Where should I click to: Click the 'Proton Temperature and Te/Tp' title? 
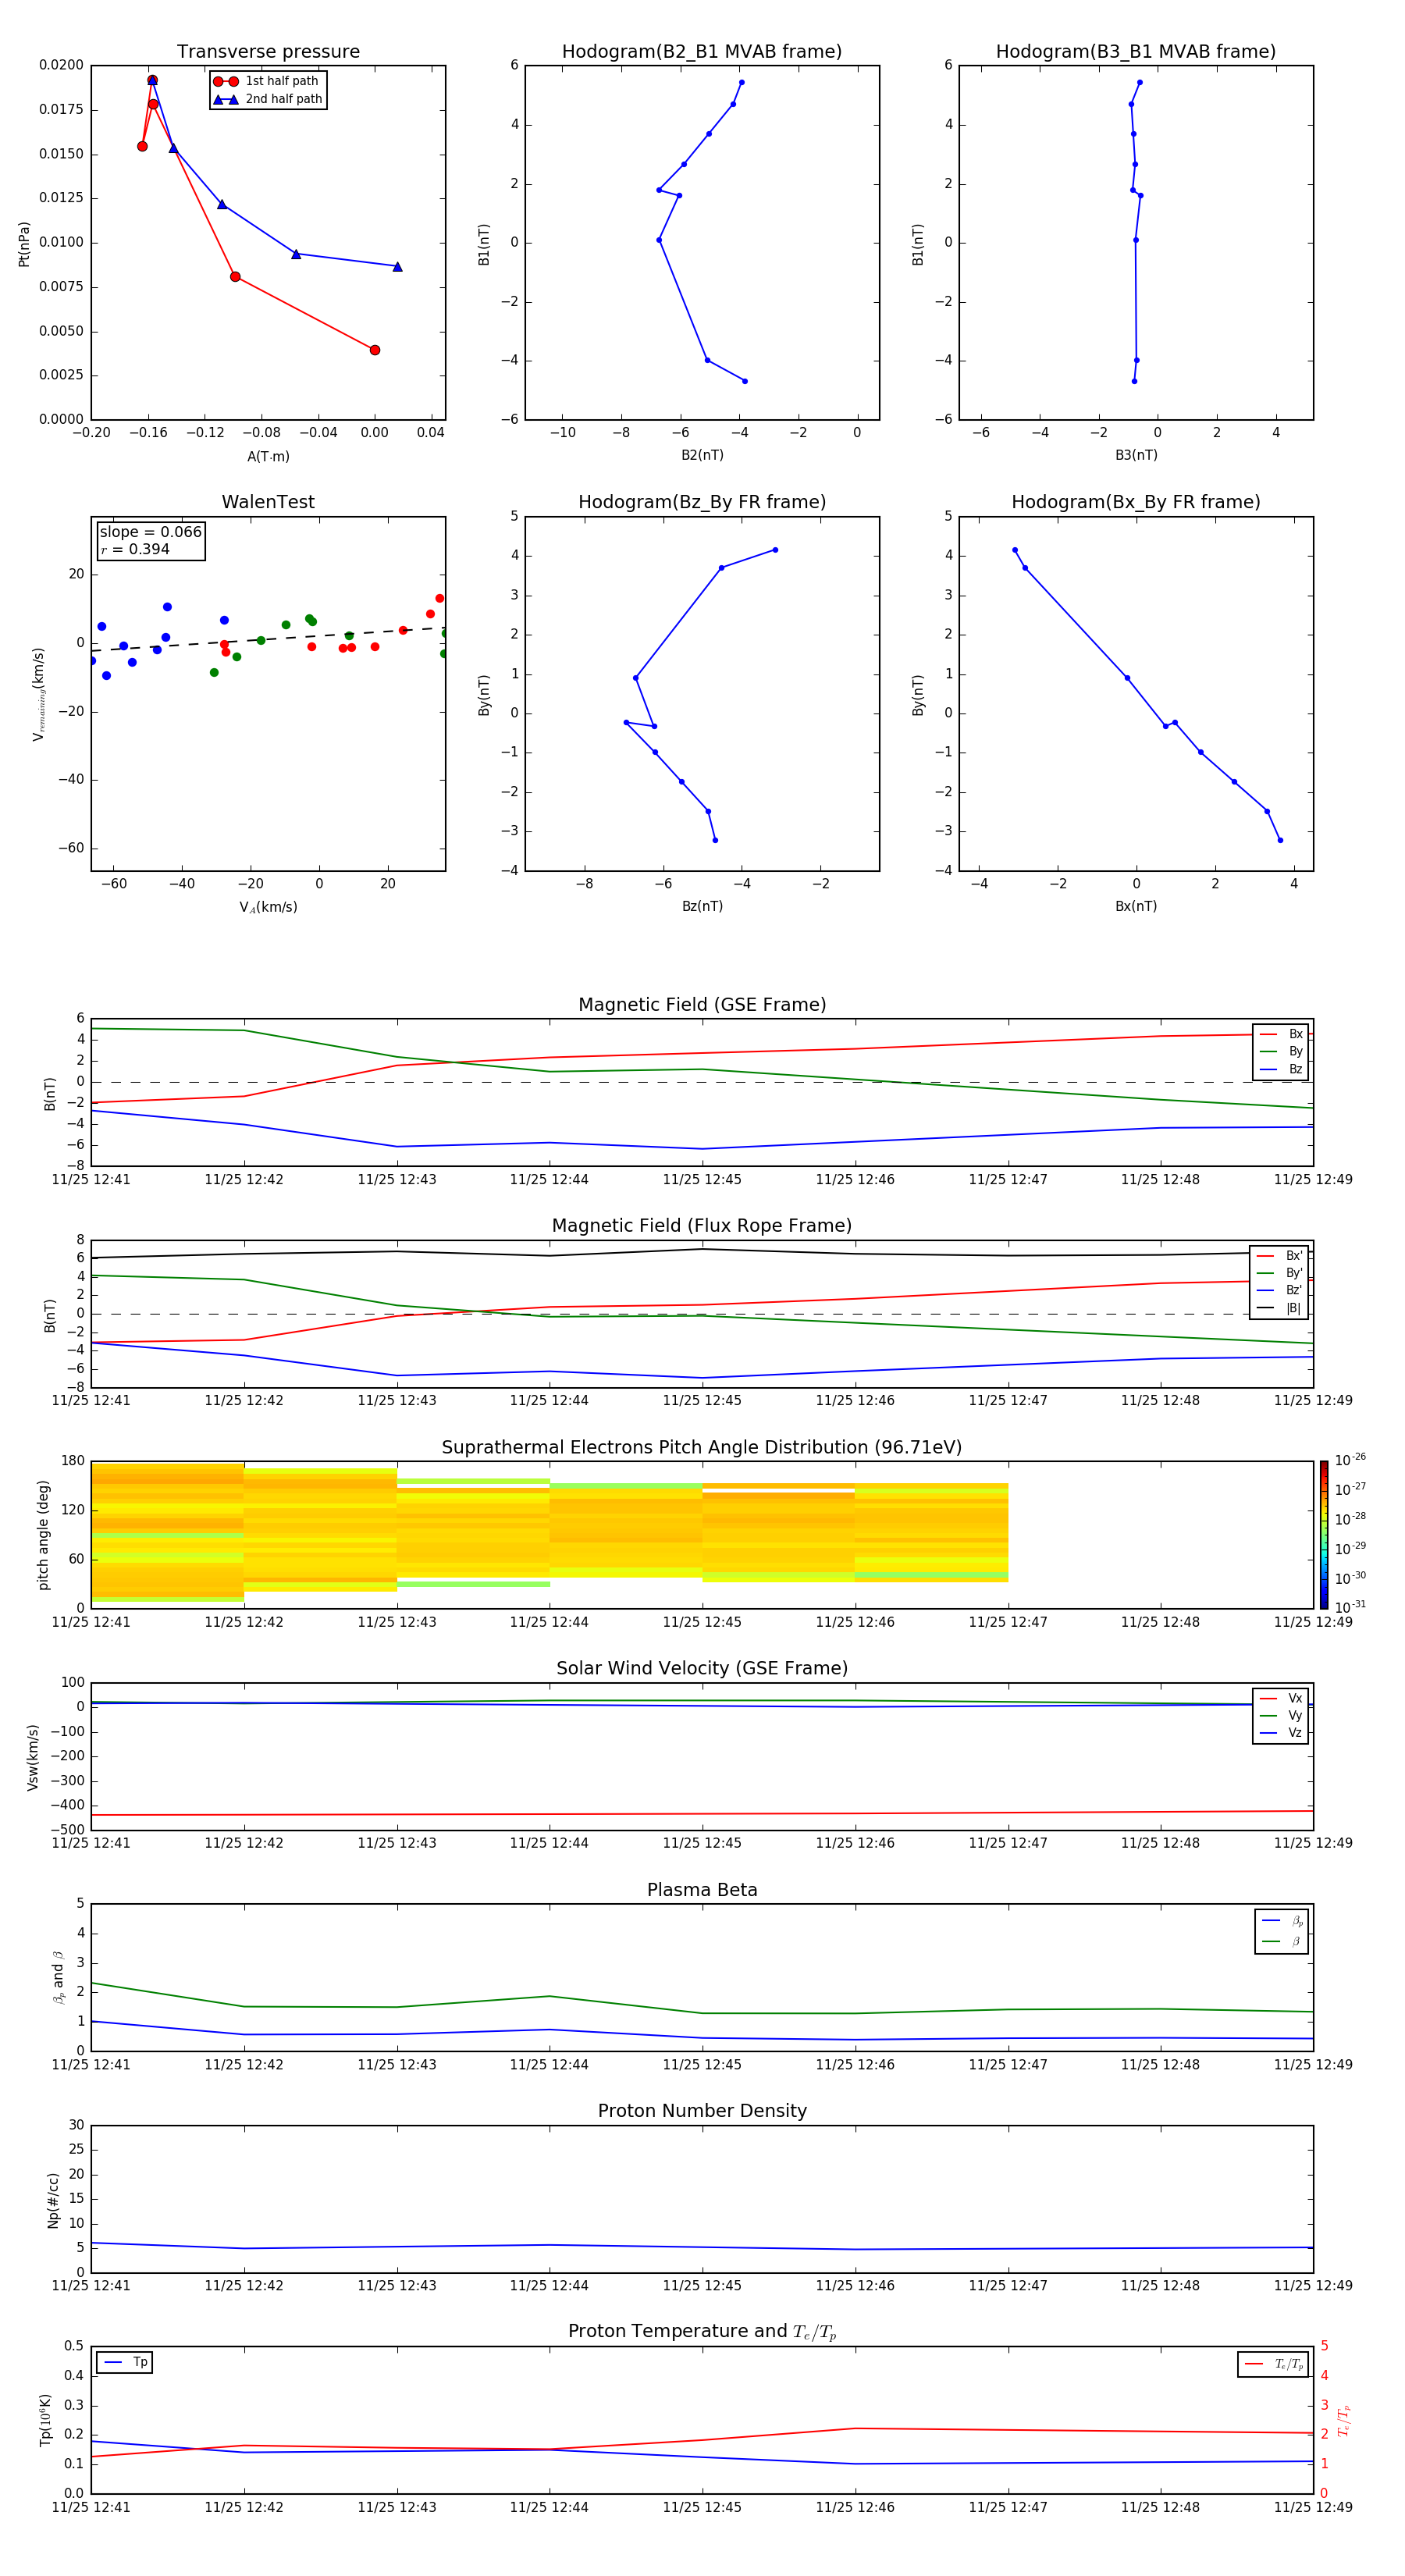click(702, 2332)
